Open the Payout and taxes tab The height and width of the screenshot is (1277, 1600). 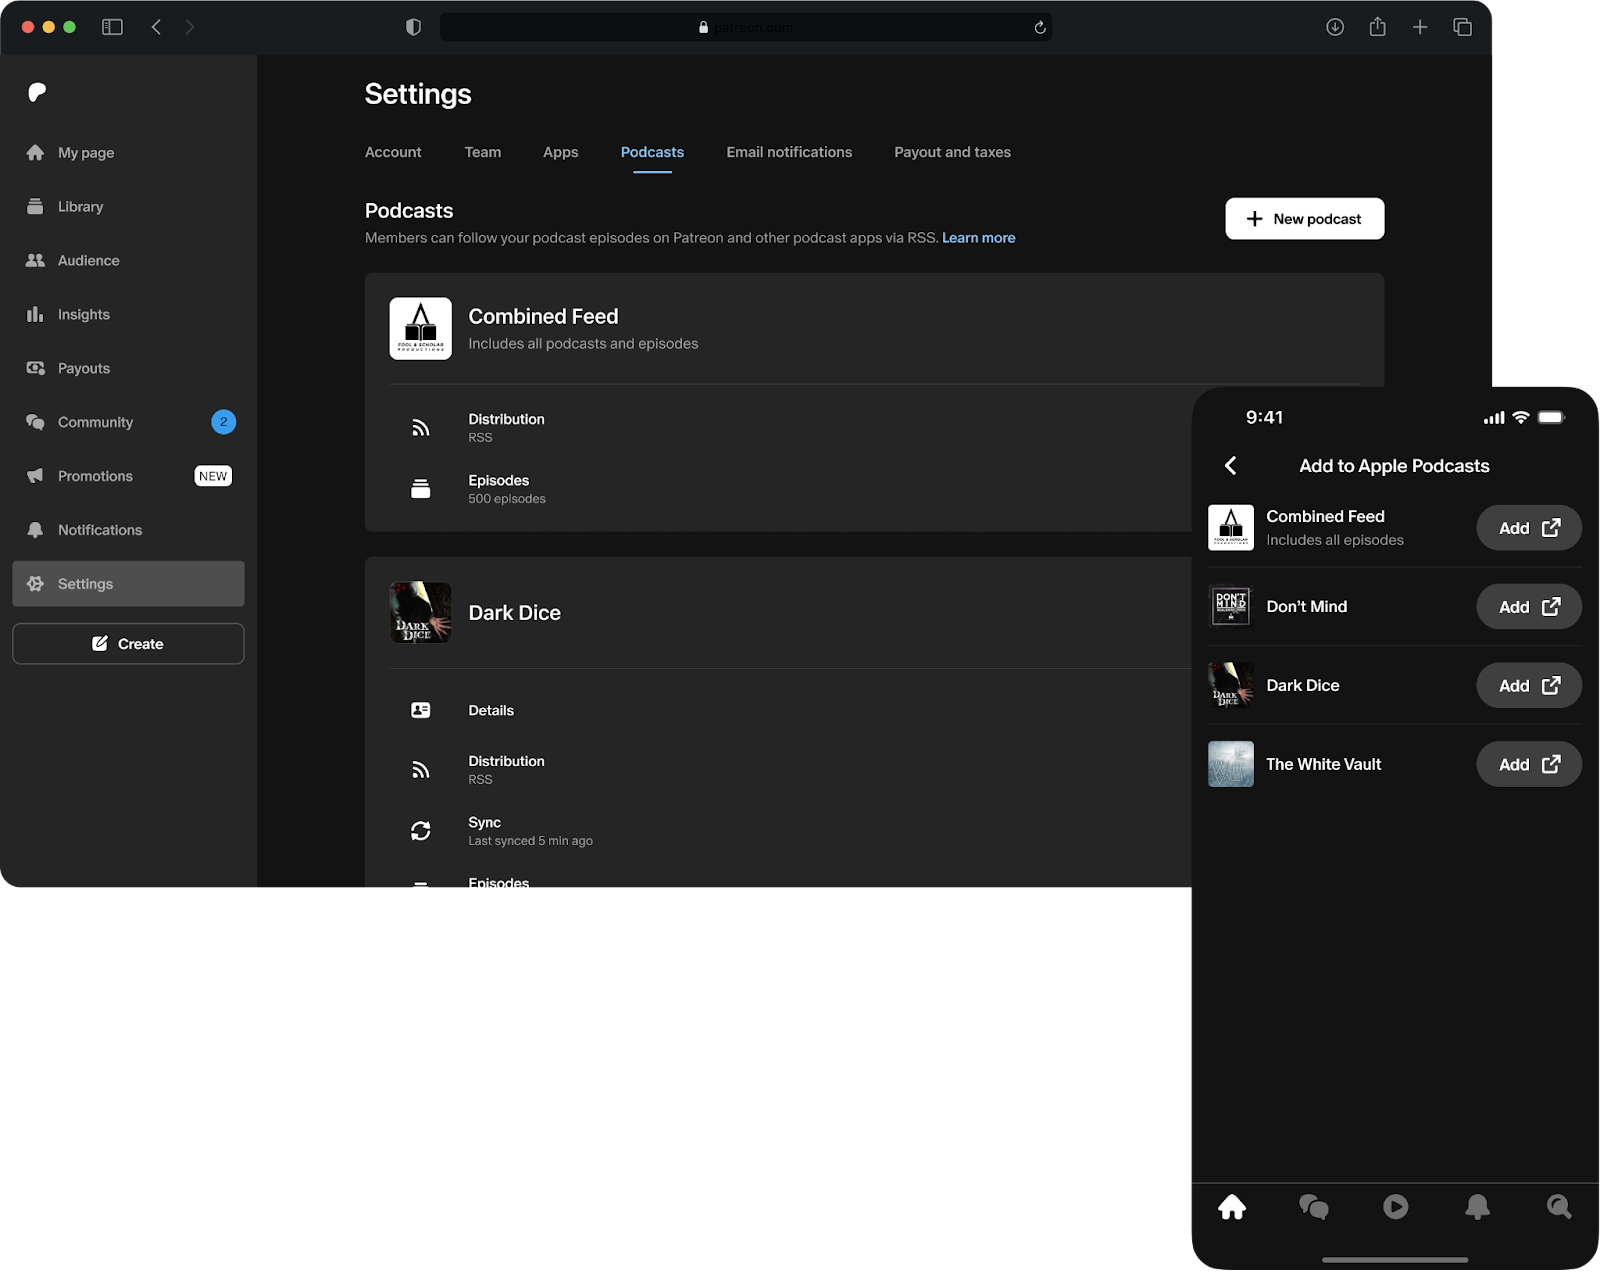[x=952, y=152]
